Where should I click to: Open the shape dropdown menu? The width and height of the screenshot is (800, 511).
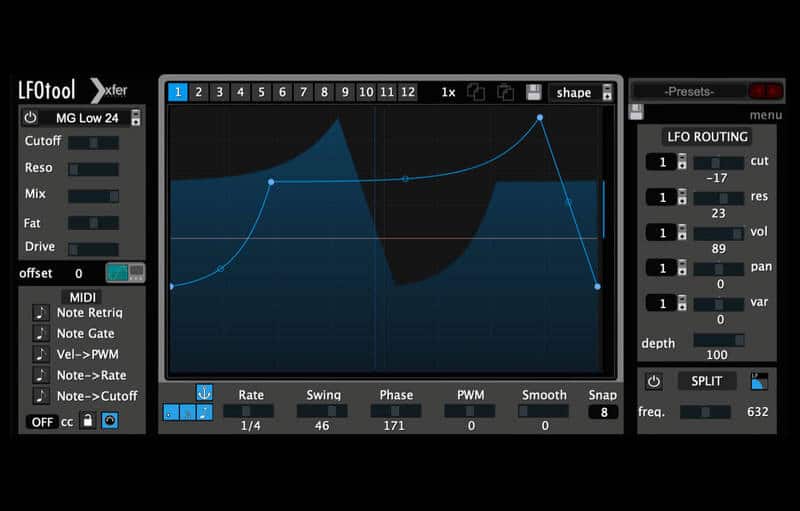581,92
